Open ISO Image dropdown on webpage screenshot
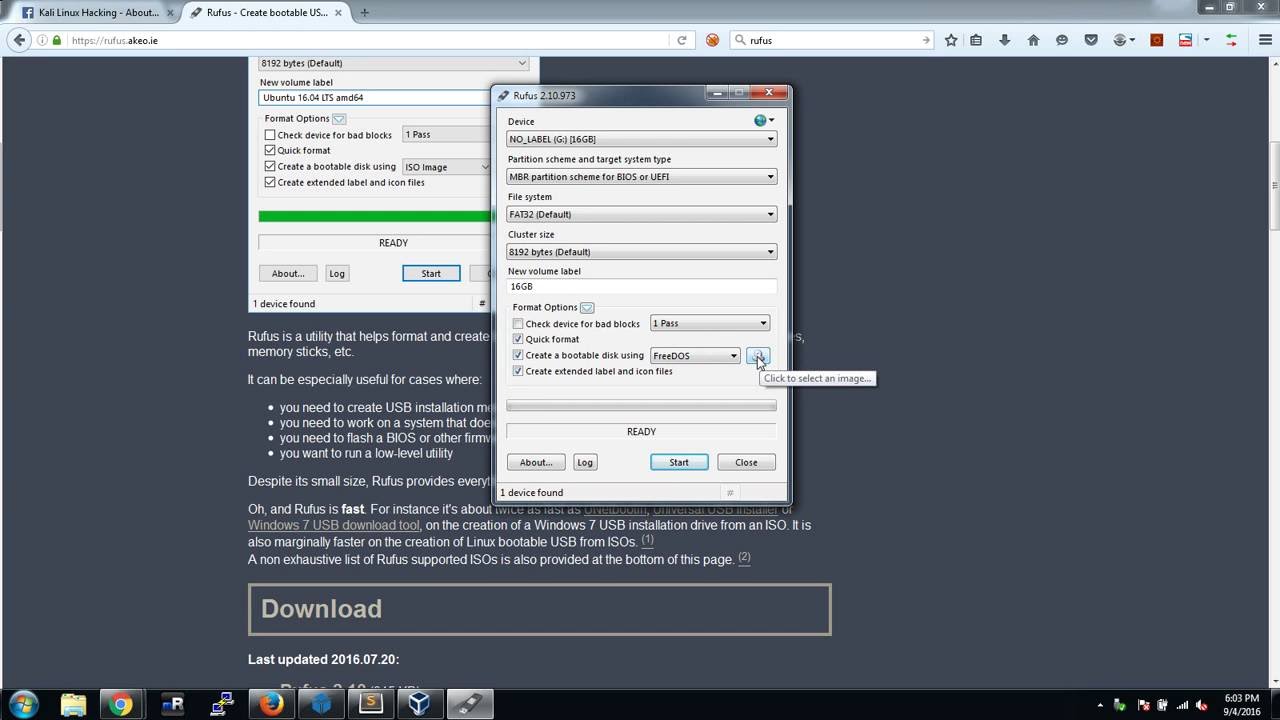The height and width of the screenshot is (720, 1280). [447, 167]
